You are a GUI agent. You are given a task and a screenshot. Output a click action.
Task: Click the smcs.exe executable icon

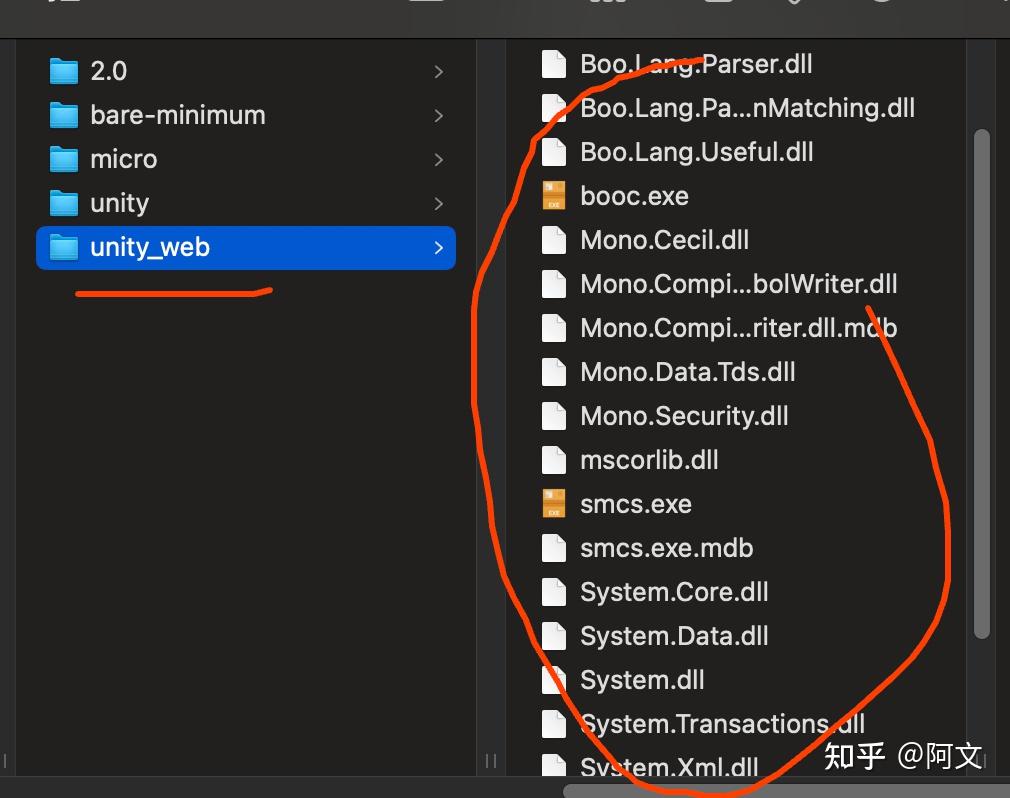[x=554, y=503]
